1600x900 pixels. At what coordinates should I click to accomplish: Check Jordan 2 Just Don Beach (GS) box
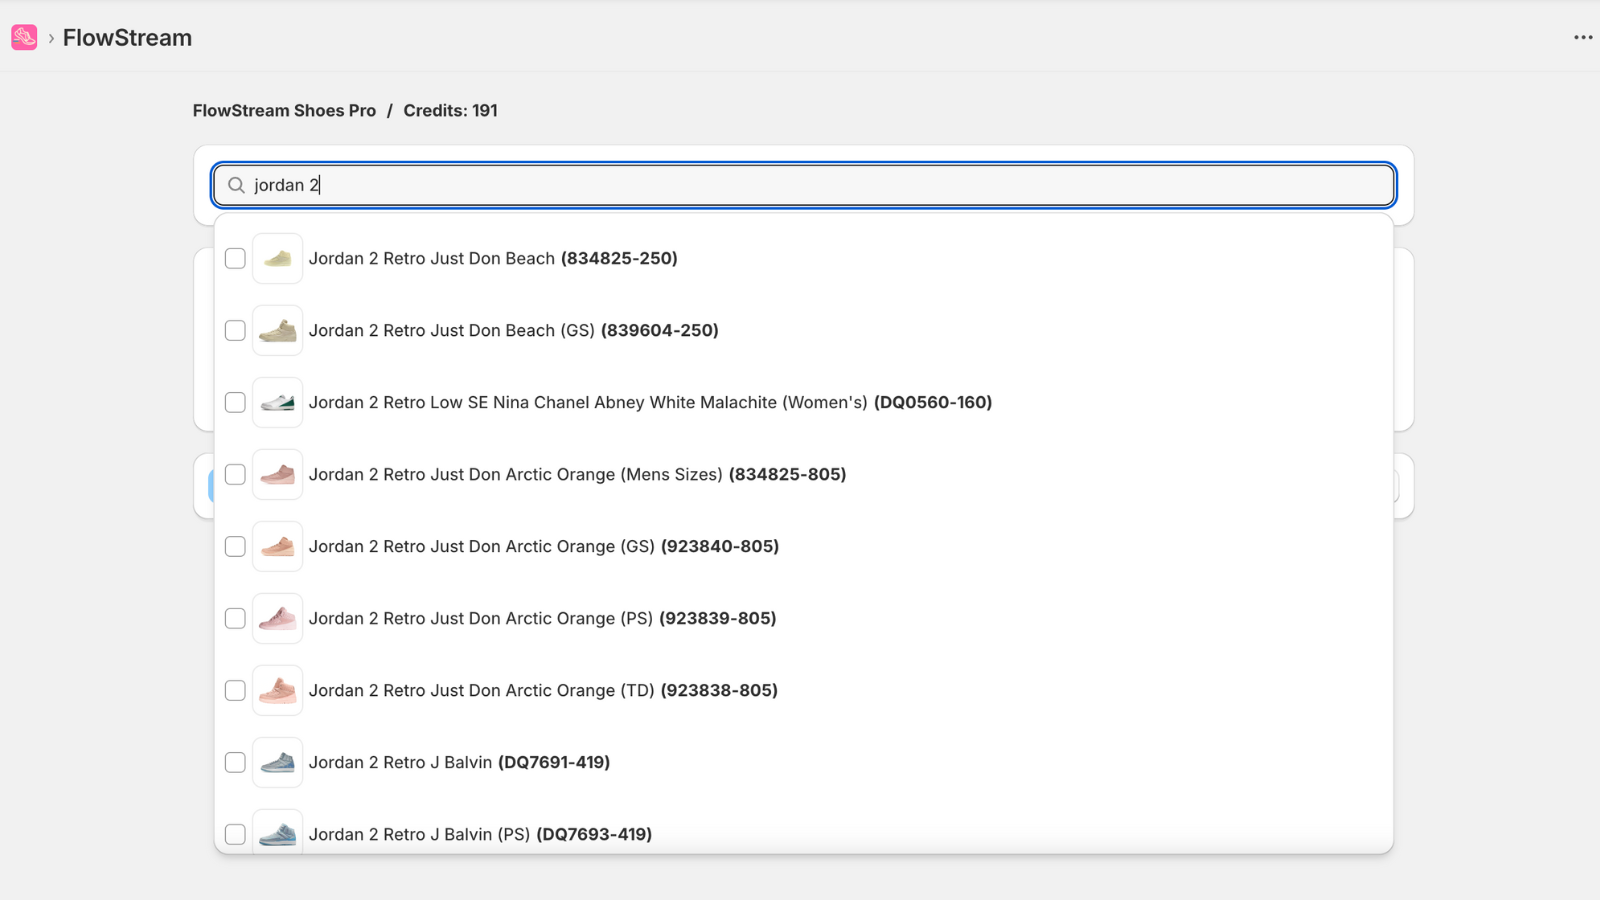coord(235,330)
